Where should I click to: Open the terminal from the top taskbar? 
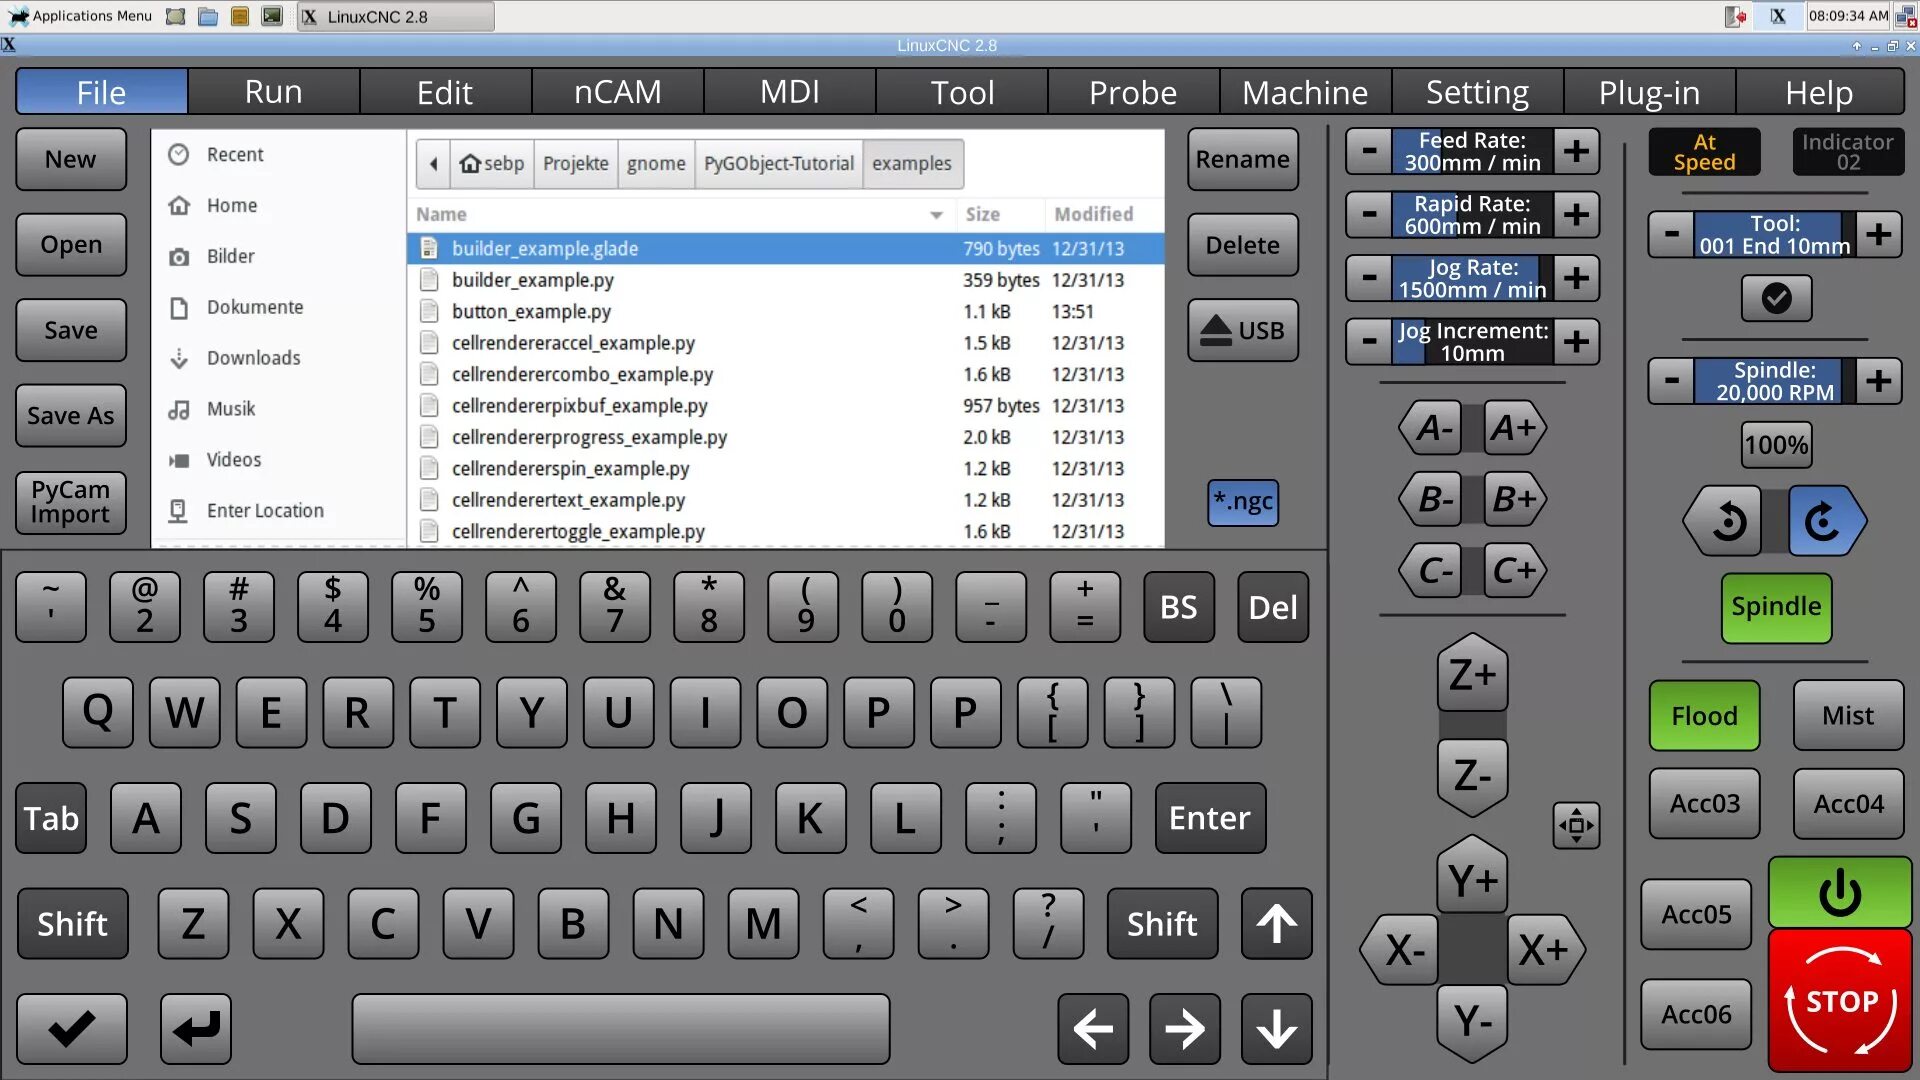270,16
